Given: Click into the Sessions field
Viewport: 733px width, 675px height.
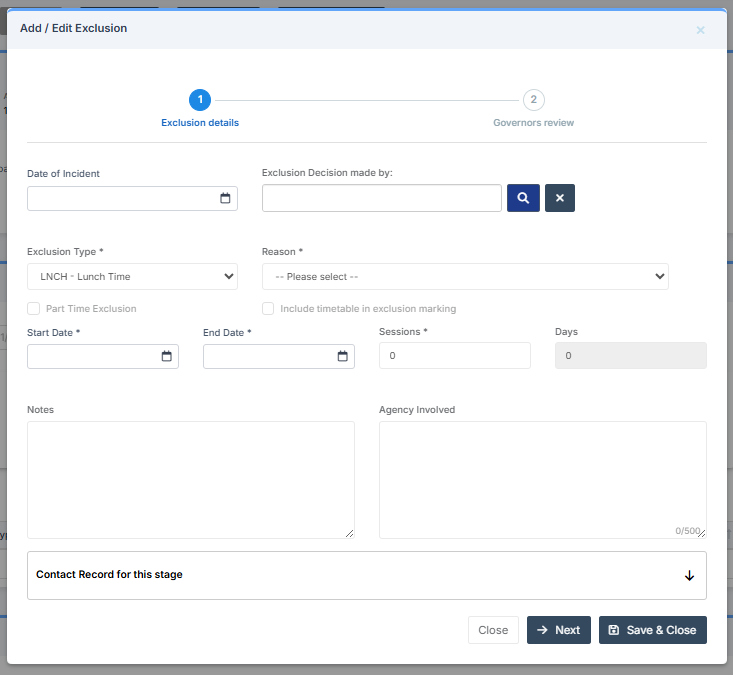Looking at the screenshot, I should (454, 356).
